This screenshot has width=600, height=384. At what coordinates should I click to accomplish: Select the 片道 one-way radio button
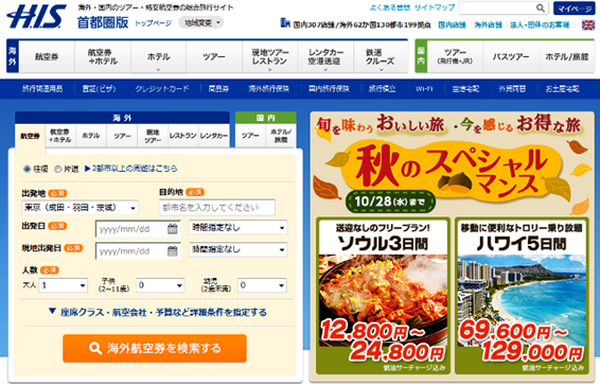pyautogui.click(x=57, y=169)
